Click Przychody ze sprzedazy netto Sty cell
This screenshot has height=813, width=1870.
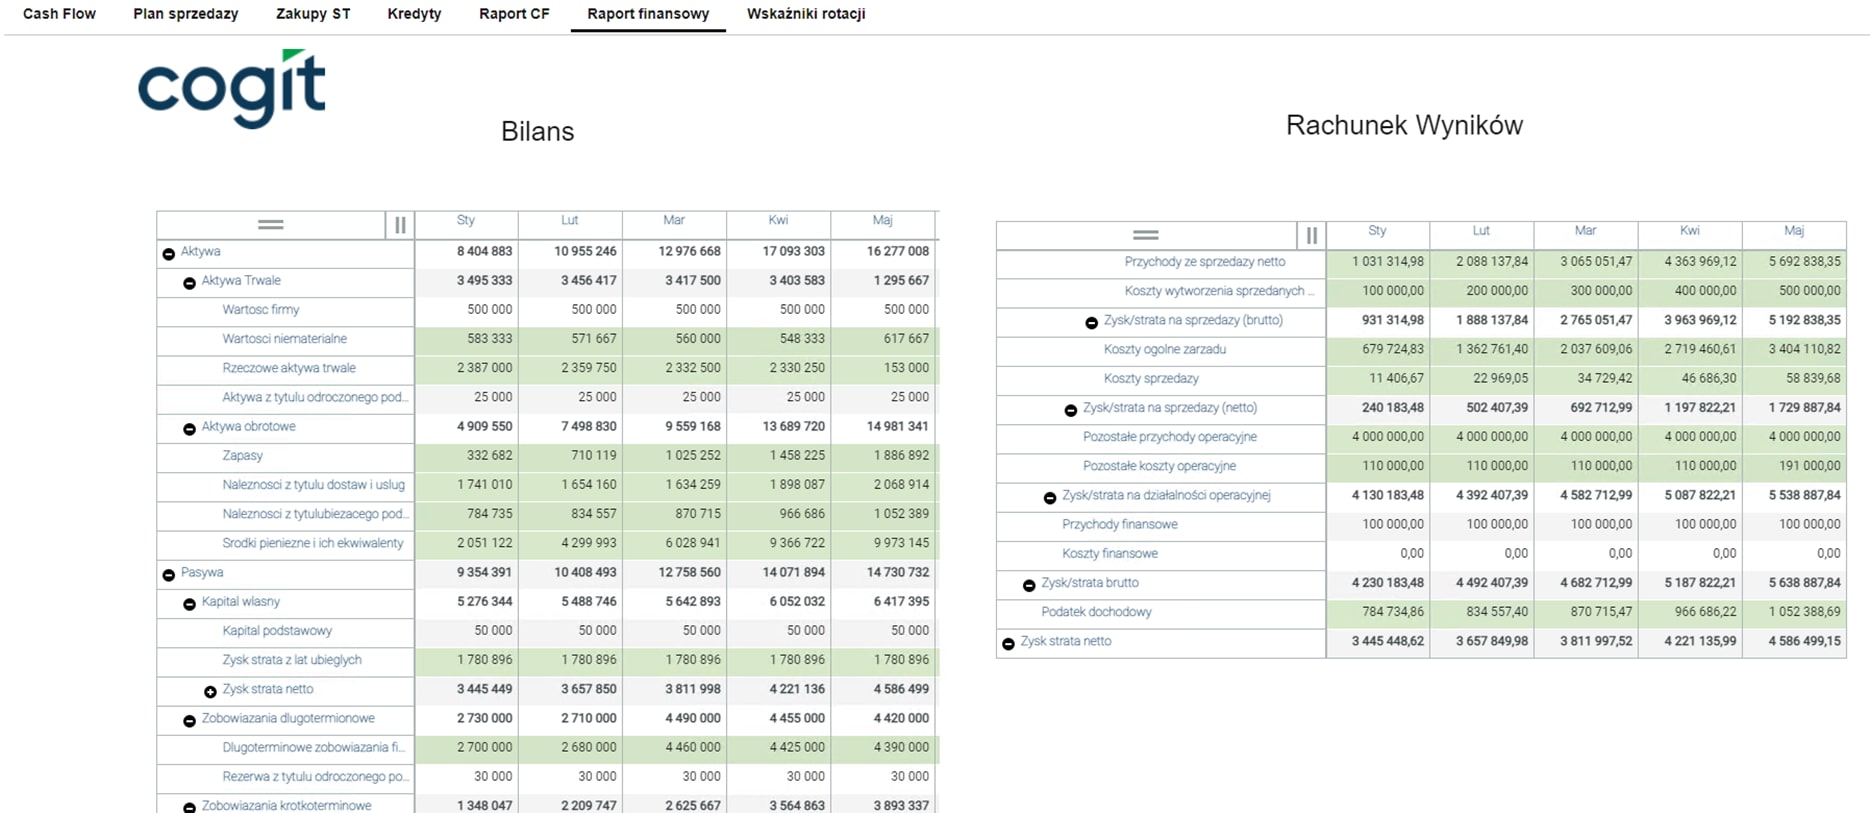tap(1378, 262)
